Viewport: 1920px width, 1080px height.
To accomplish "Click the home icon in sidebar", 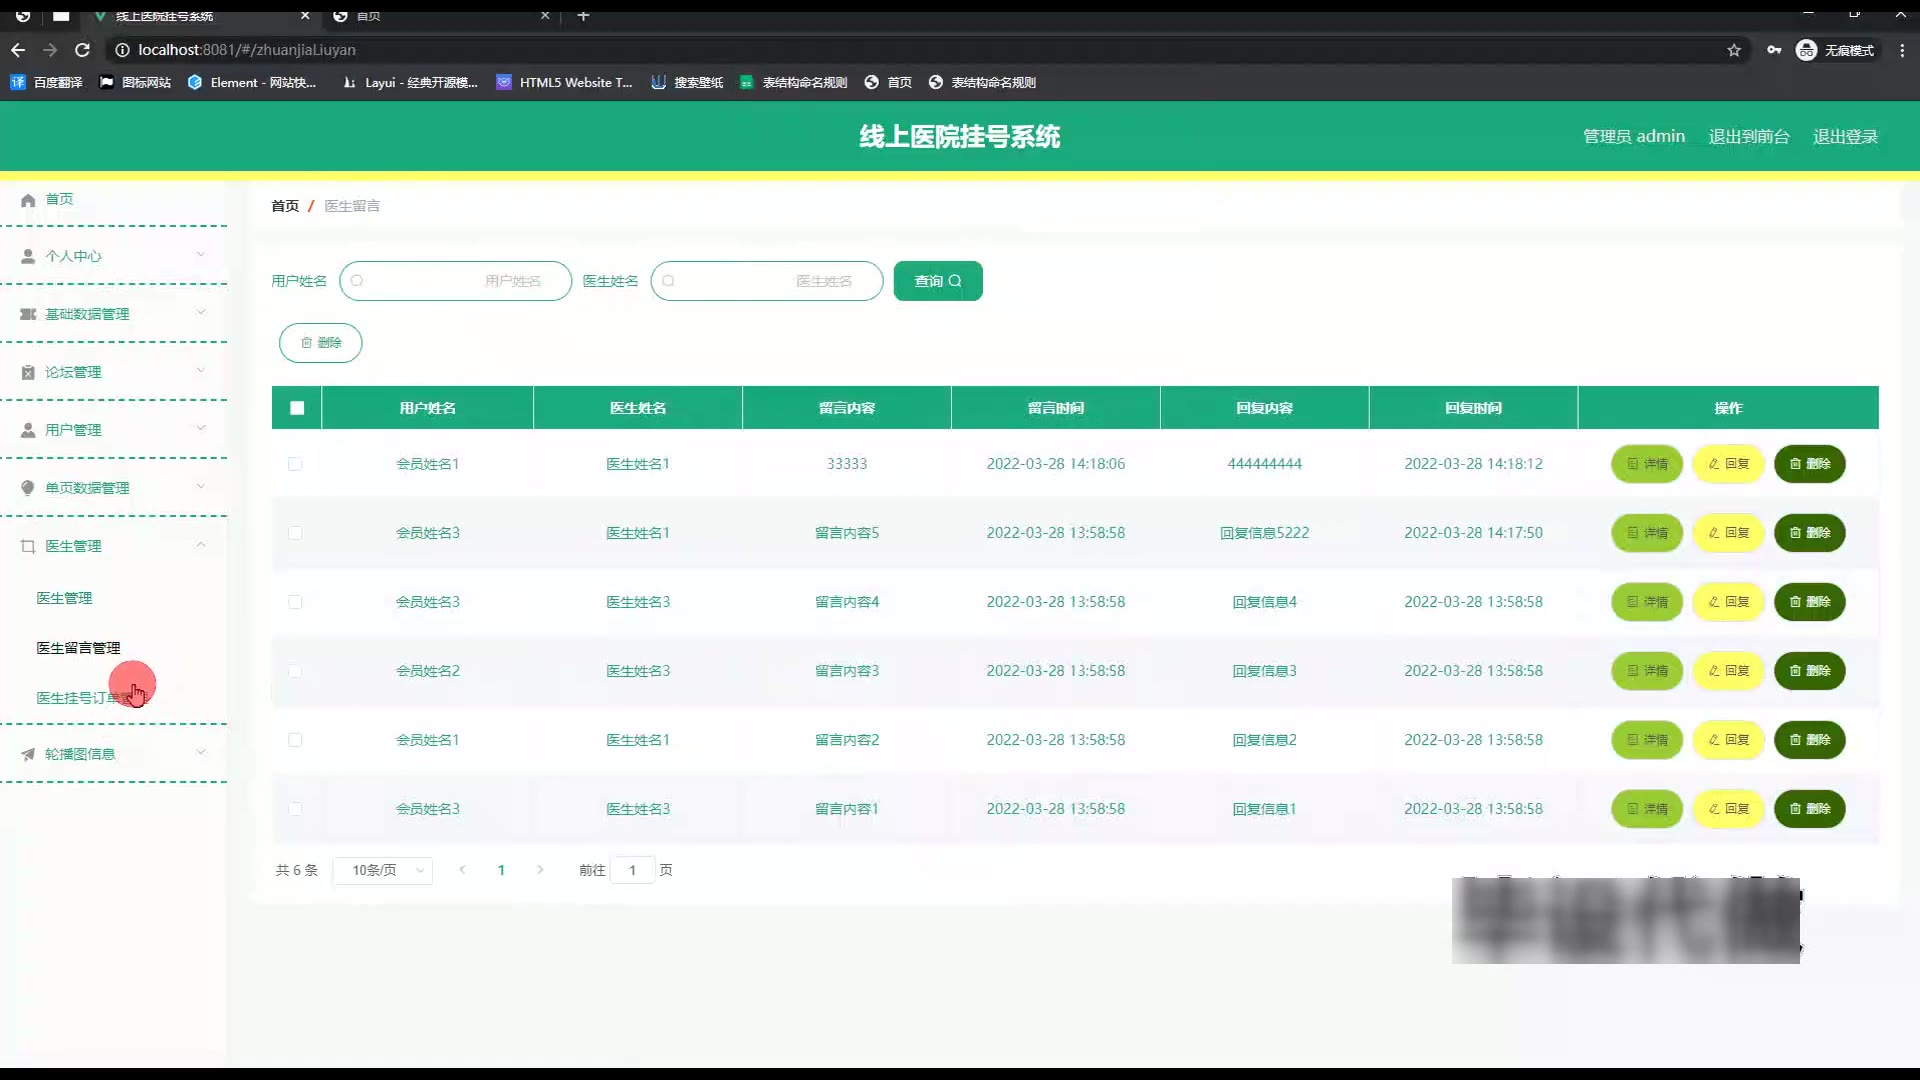I will coord(28,200).
